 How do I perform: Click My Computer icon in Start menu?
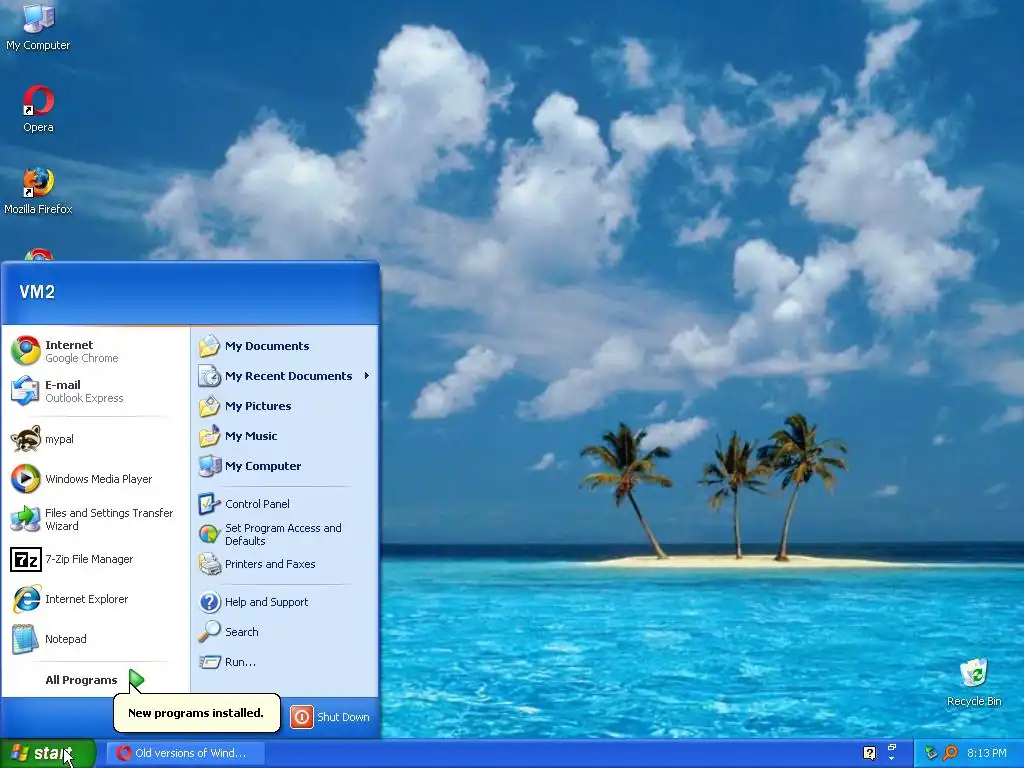tap(210, 466)
